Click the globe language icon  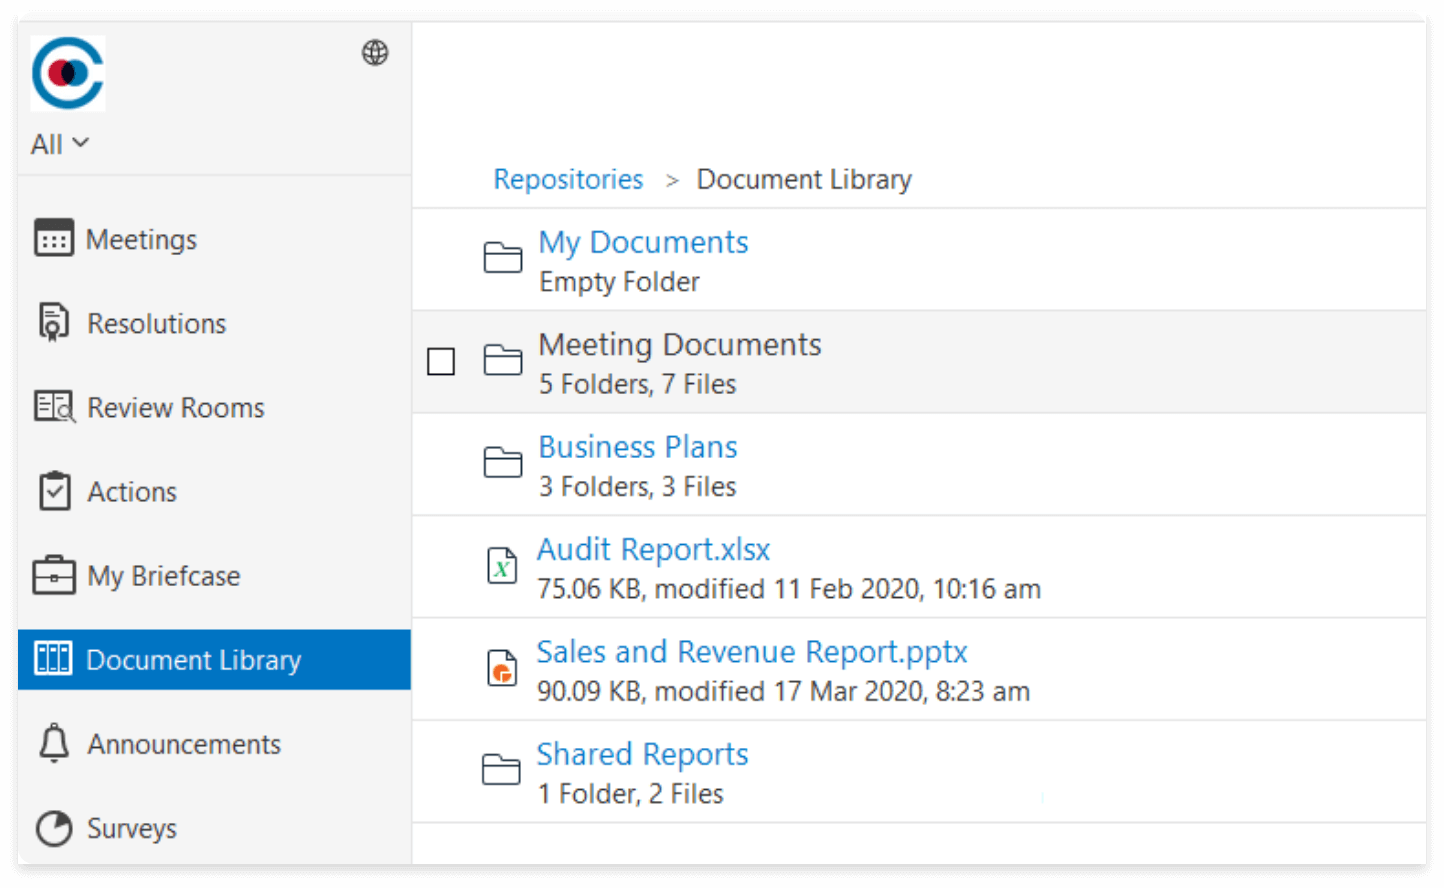(x=375, y=53)
